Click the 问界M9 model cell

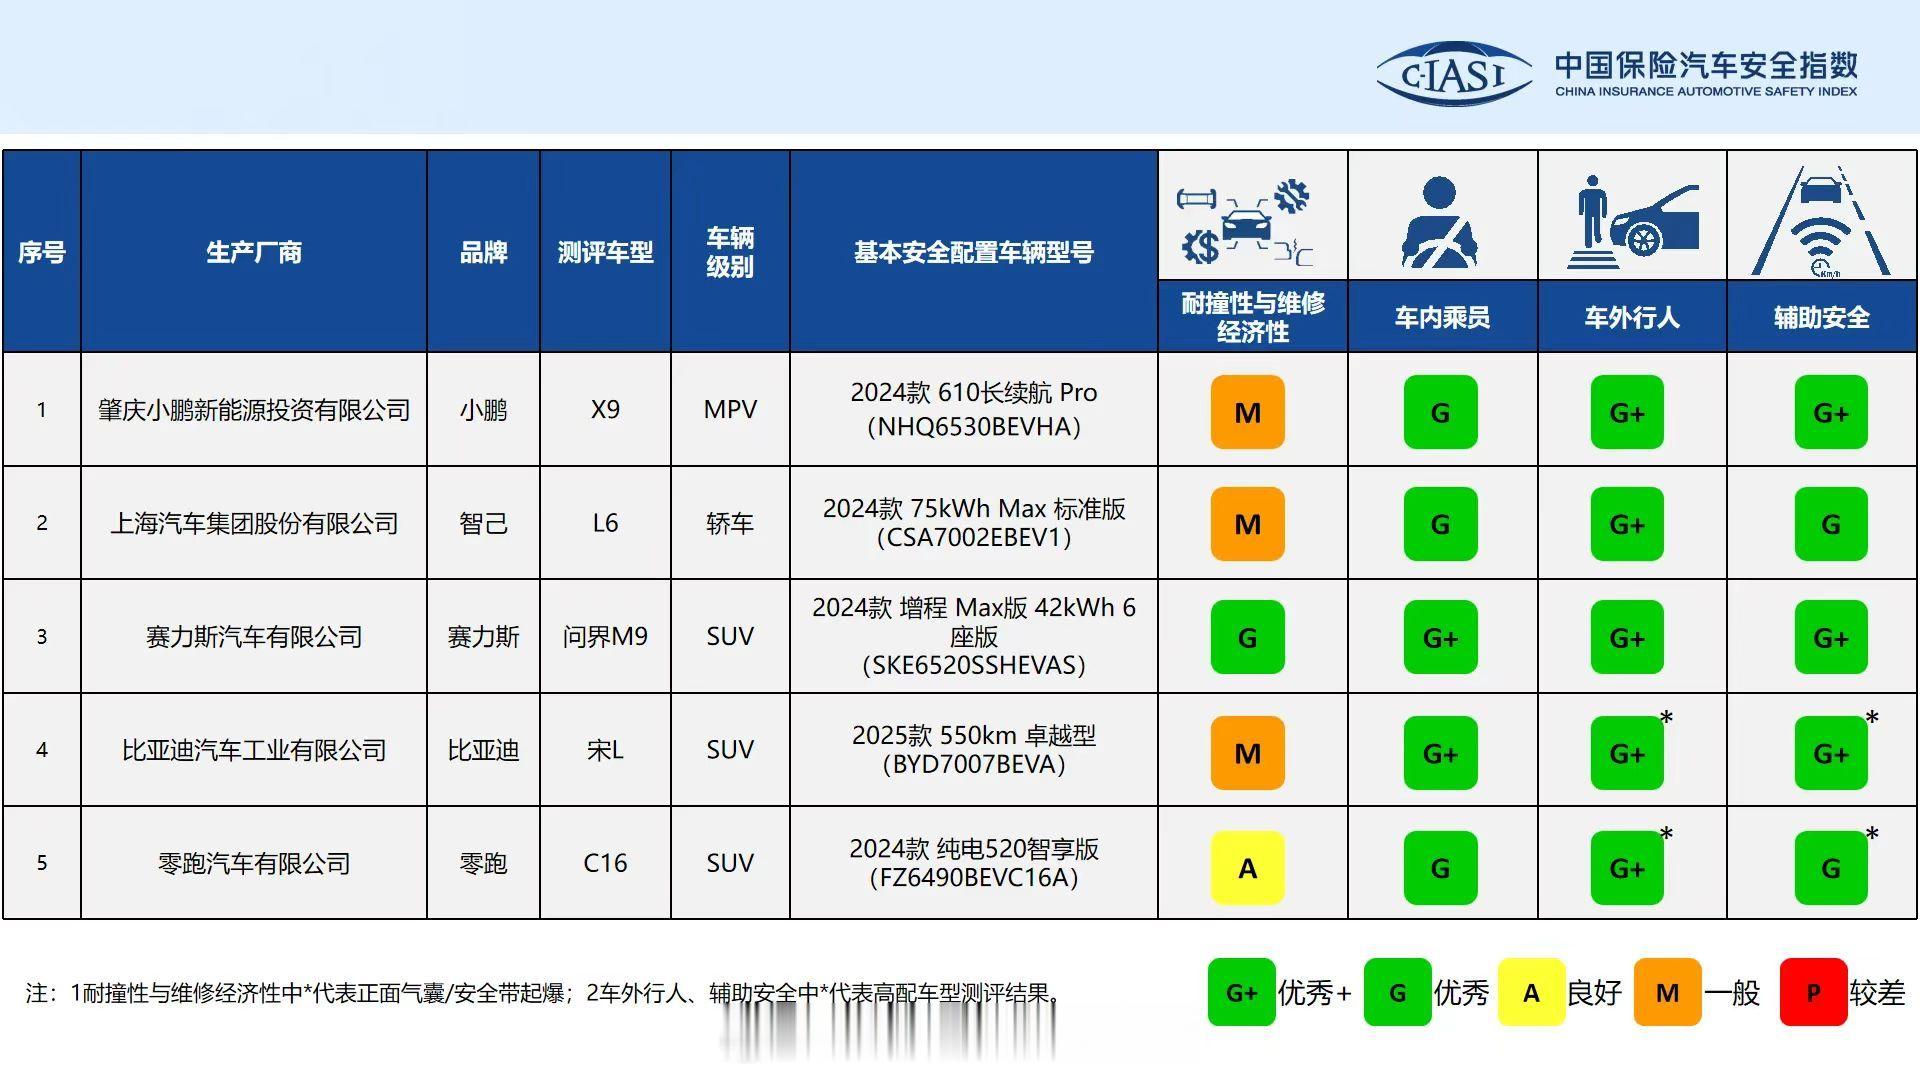pos(605,636)
